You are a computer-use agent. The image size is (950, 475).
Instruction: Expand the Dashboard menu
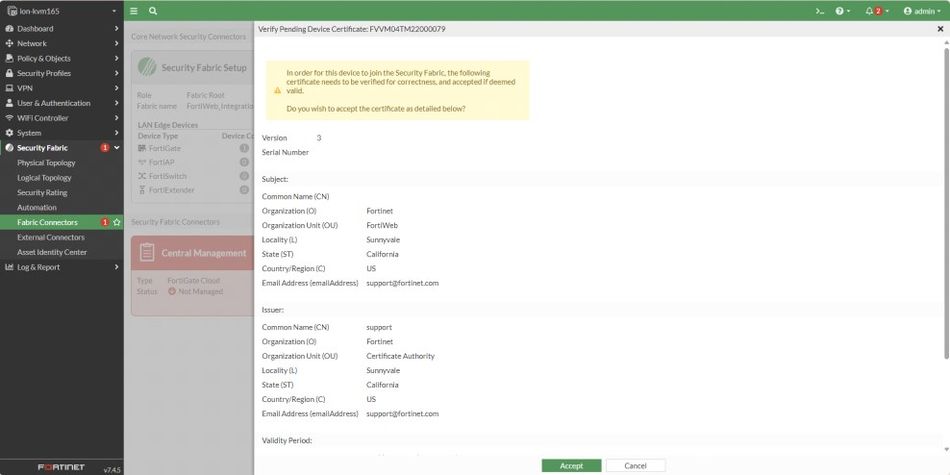pyautogui.click(x=62, y=28)
